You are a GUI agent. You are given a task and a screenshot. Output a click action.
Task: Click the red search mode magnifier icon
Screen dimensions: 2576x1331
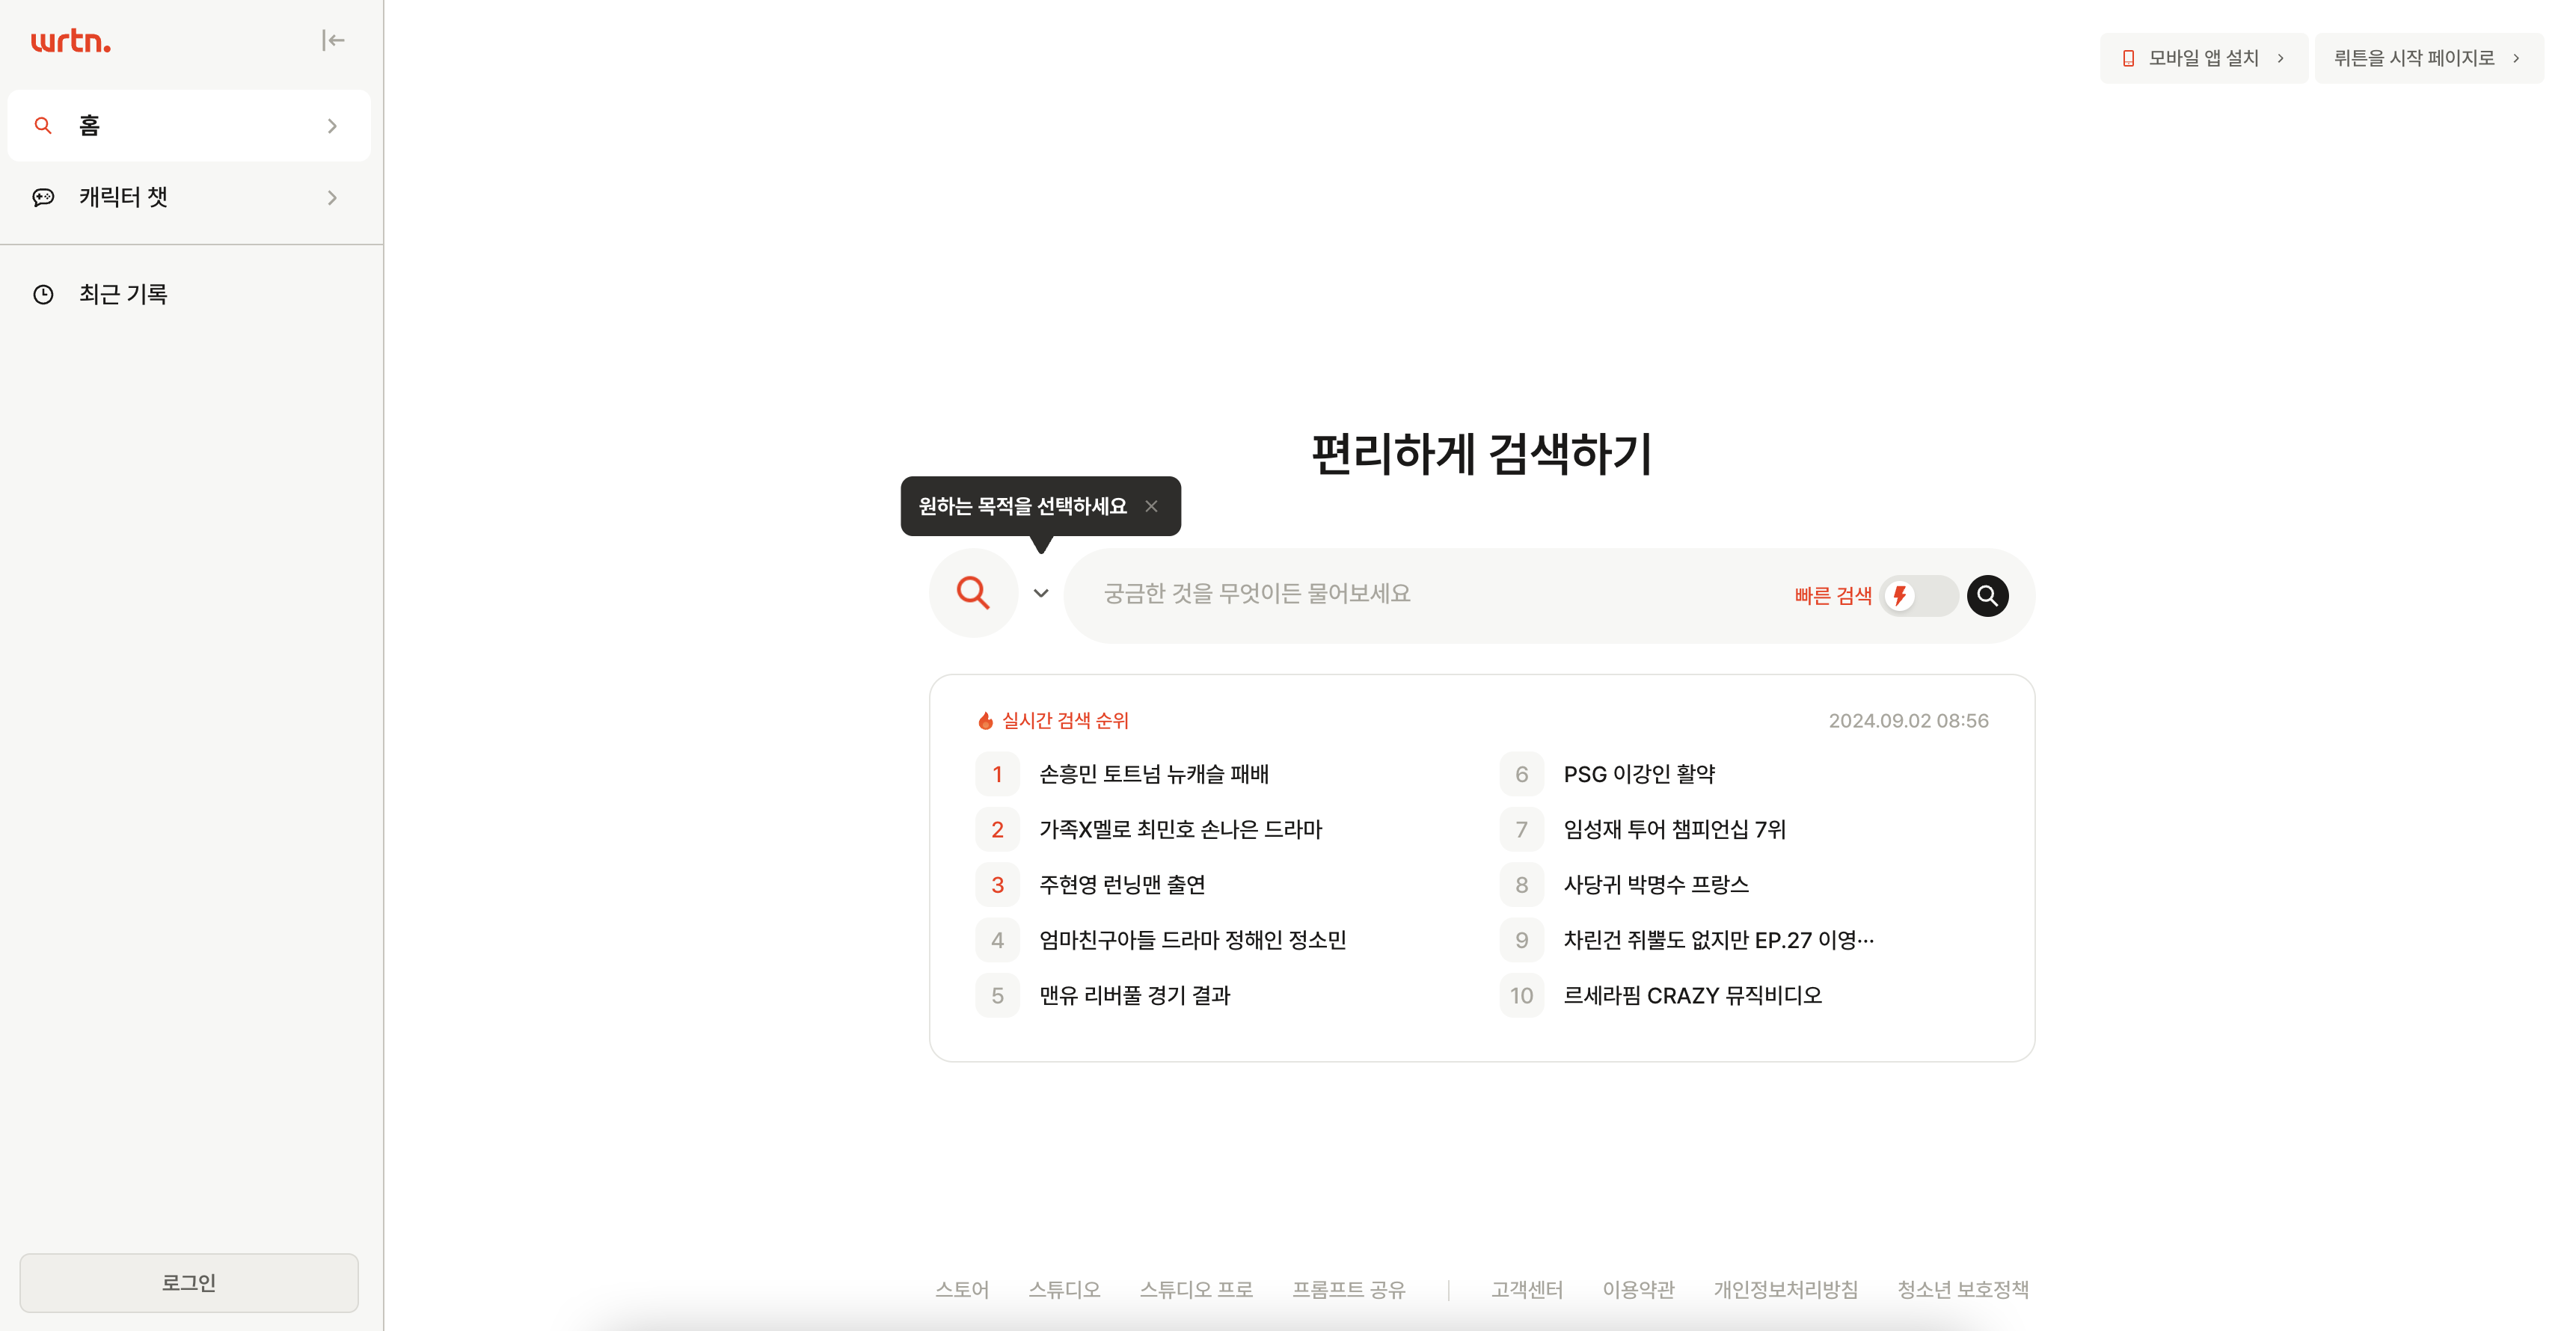[973, 593]
